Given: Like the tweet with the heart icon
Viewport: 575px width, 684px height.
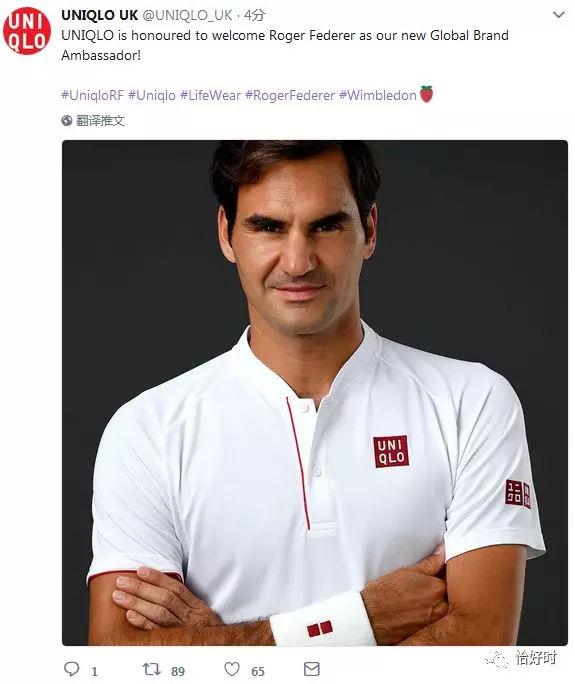Looking at the screenshot, I should [232, 669].
